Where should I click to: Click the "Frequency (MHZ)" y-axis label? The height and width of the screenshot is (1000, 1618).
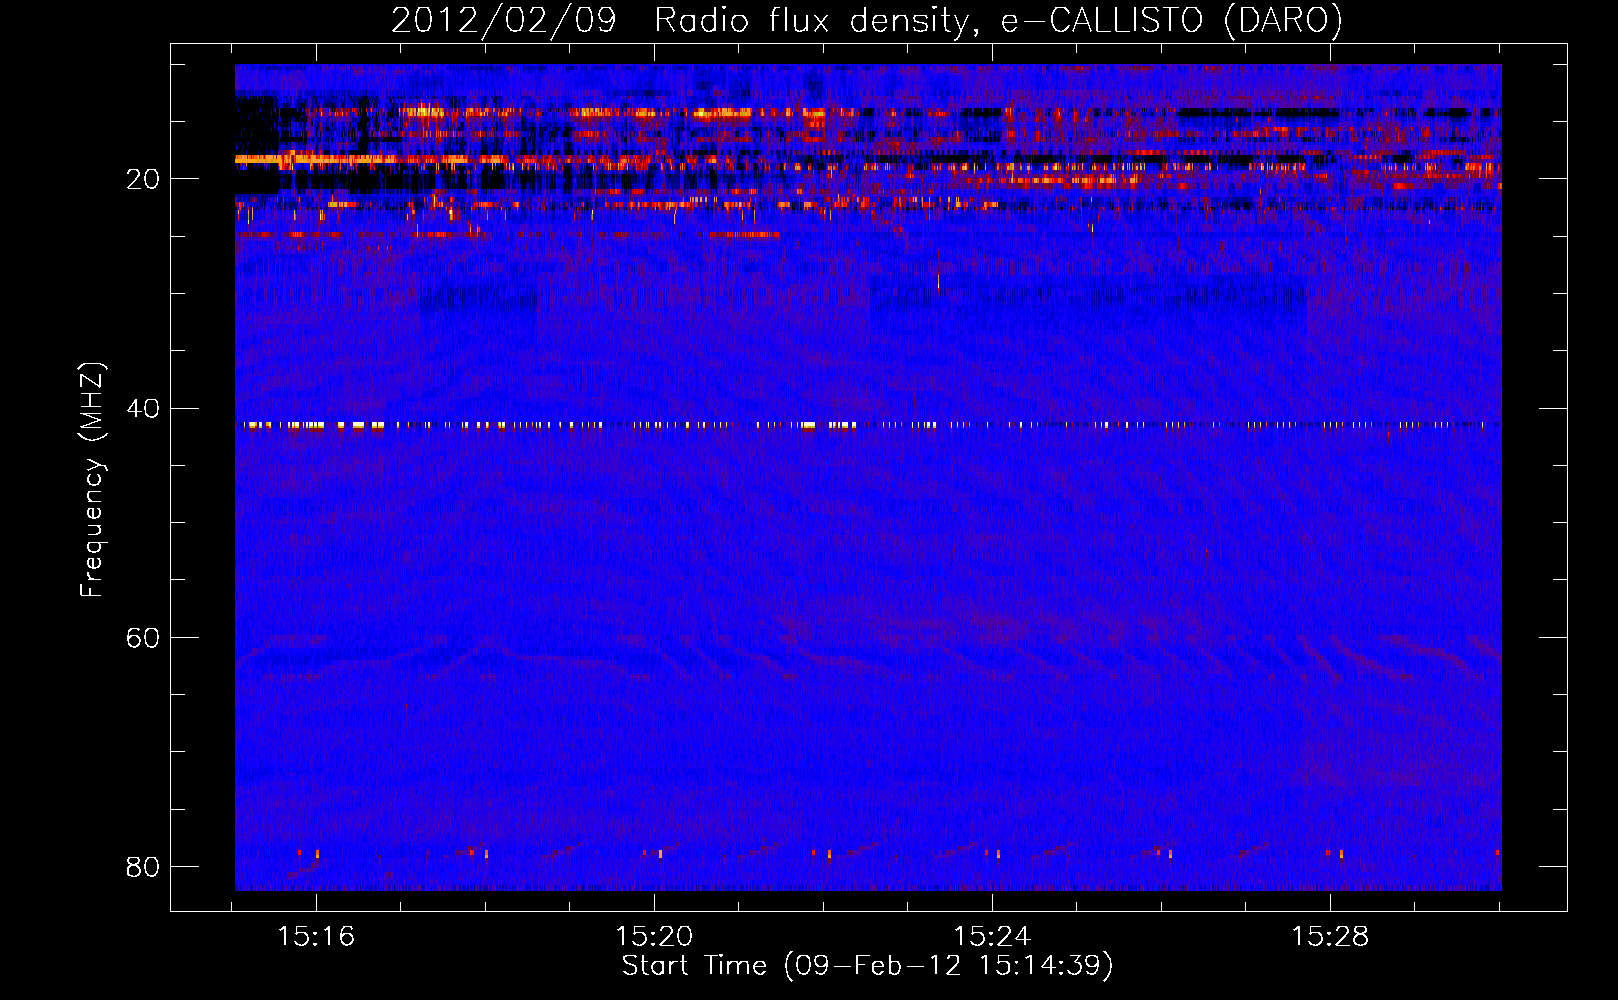[91, 480]
